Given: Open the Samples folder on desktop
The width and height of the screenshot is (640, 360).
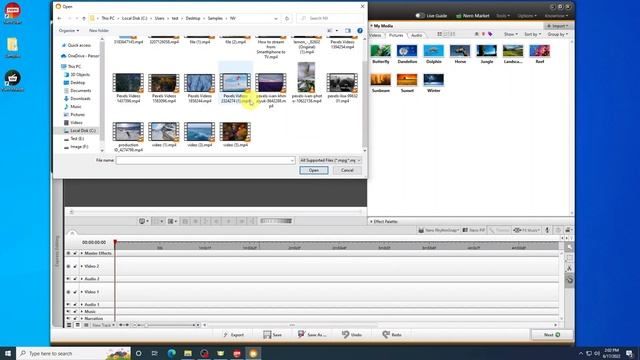Looking at the screenshot, I should pos(12,48).
